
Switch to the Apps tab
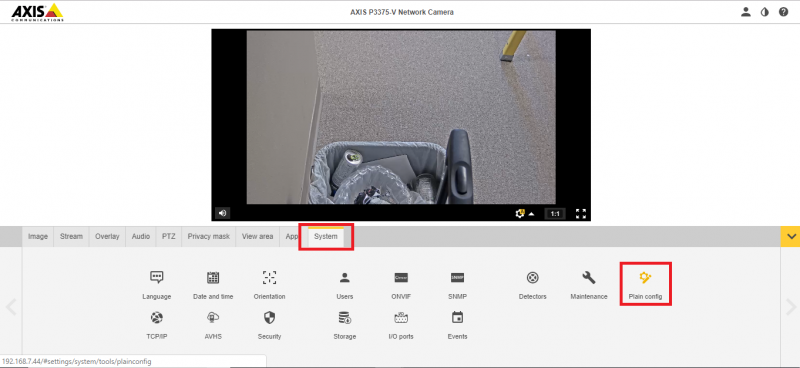click(291, 237)
